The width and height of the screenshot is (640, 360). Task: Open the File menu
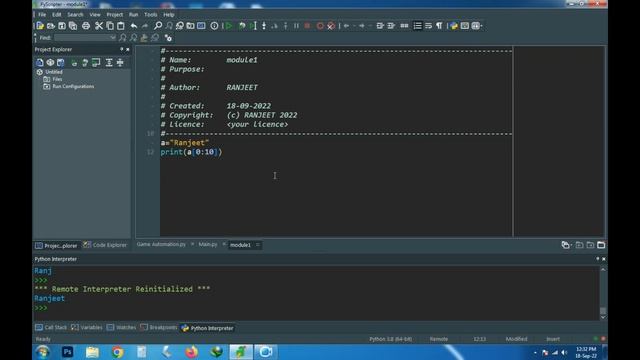point(42,14)
